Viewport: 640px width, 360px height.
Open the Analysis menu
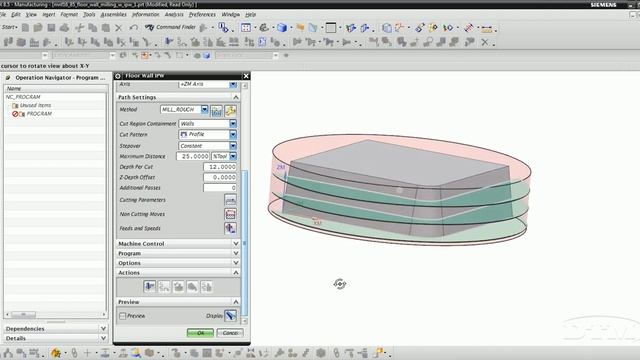pyautogui.click(x=174, y=14)
